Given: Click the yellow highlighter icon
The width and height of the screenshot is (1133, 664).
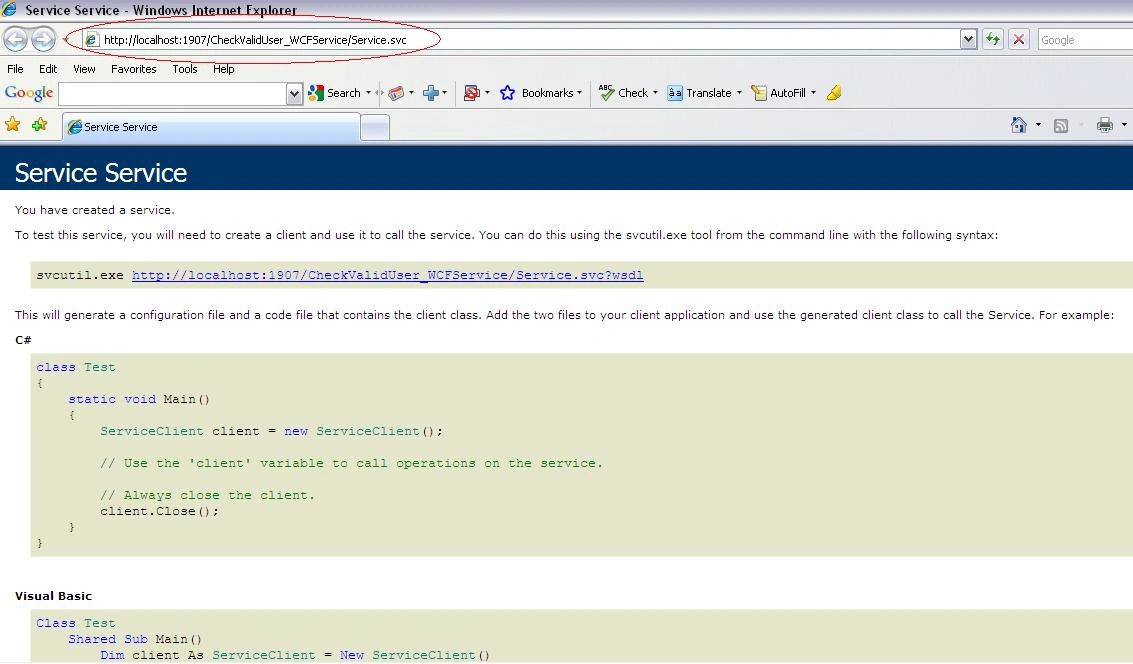Looking at the screenshot, I should (834, 92).
